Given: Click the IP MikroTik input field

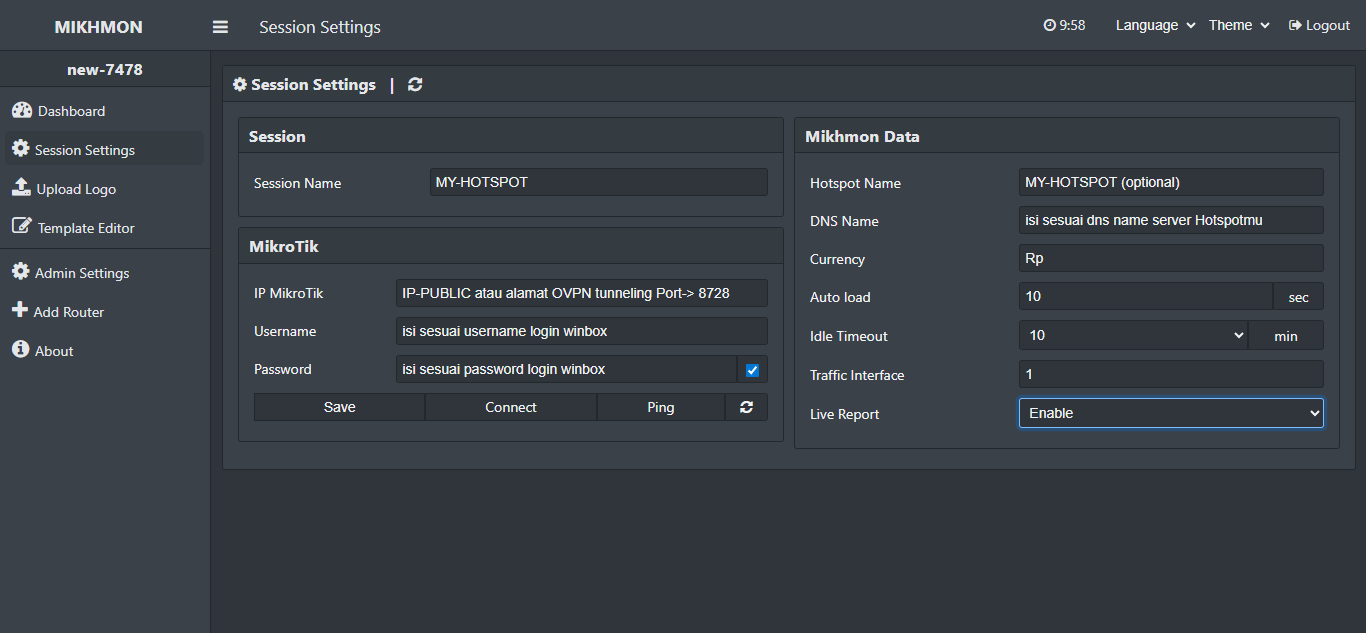Looking at the screenshot, I should [581, 293].
